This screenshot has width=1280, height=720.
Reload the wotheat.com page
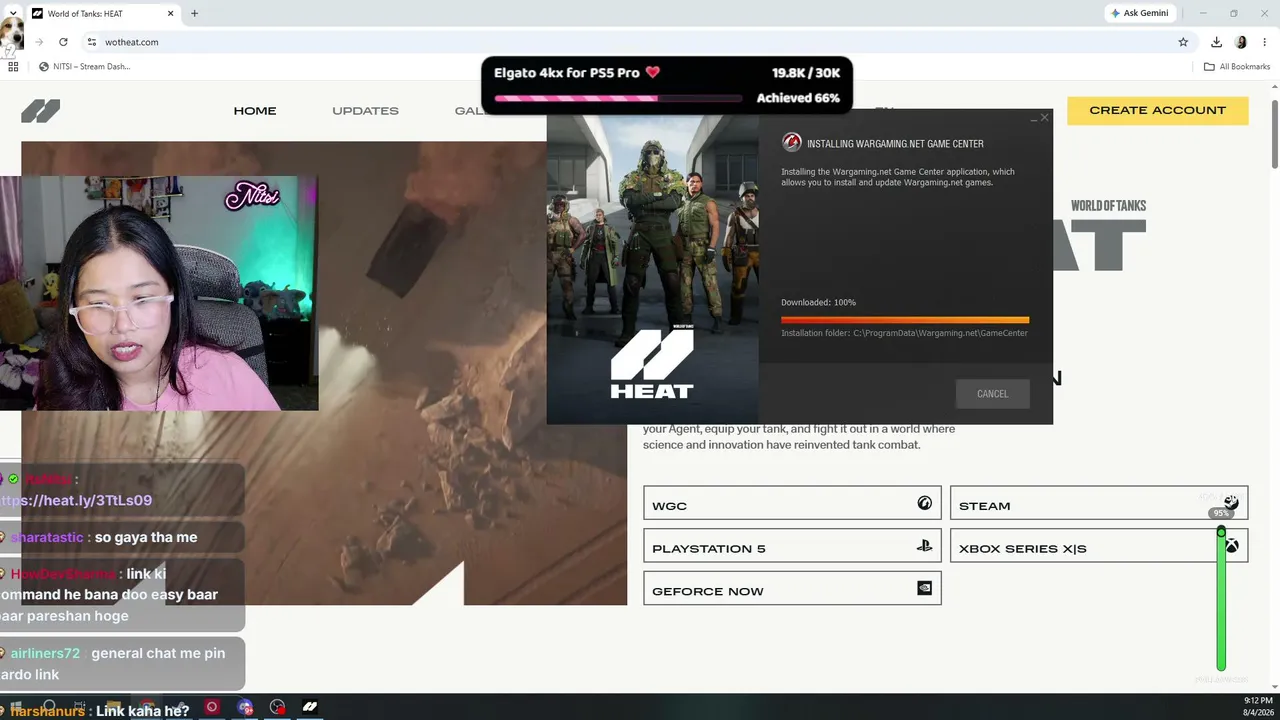click(x=63, y=42)
